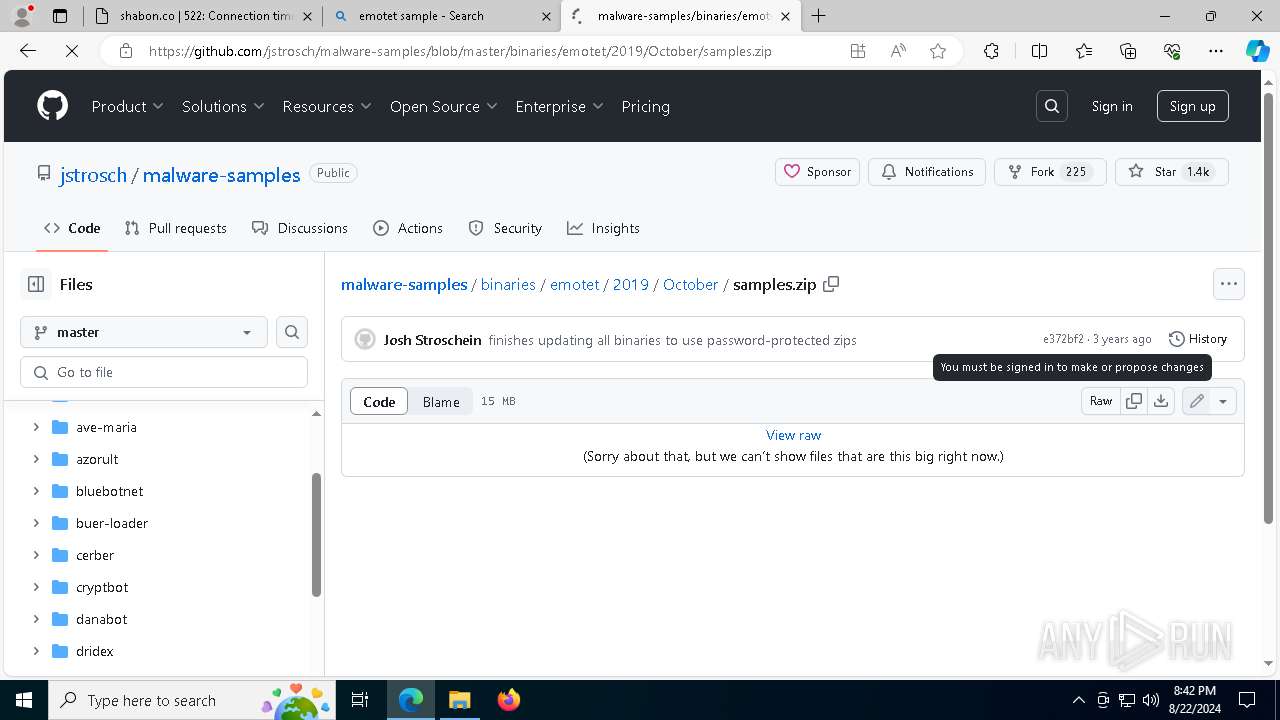Open edit options dropdown arrow
This screenshot has height=720, width=1280.
(x=1223, y=401)
